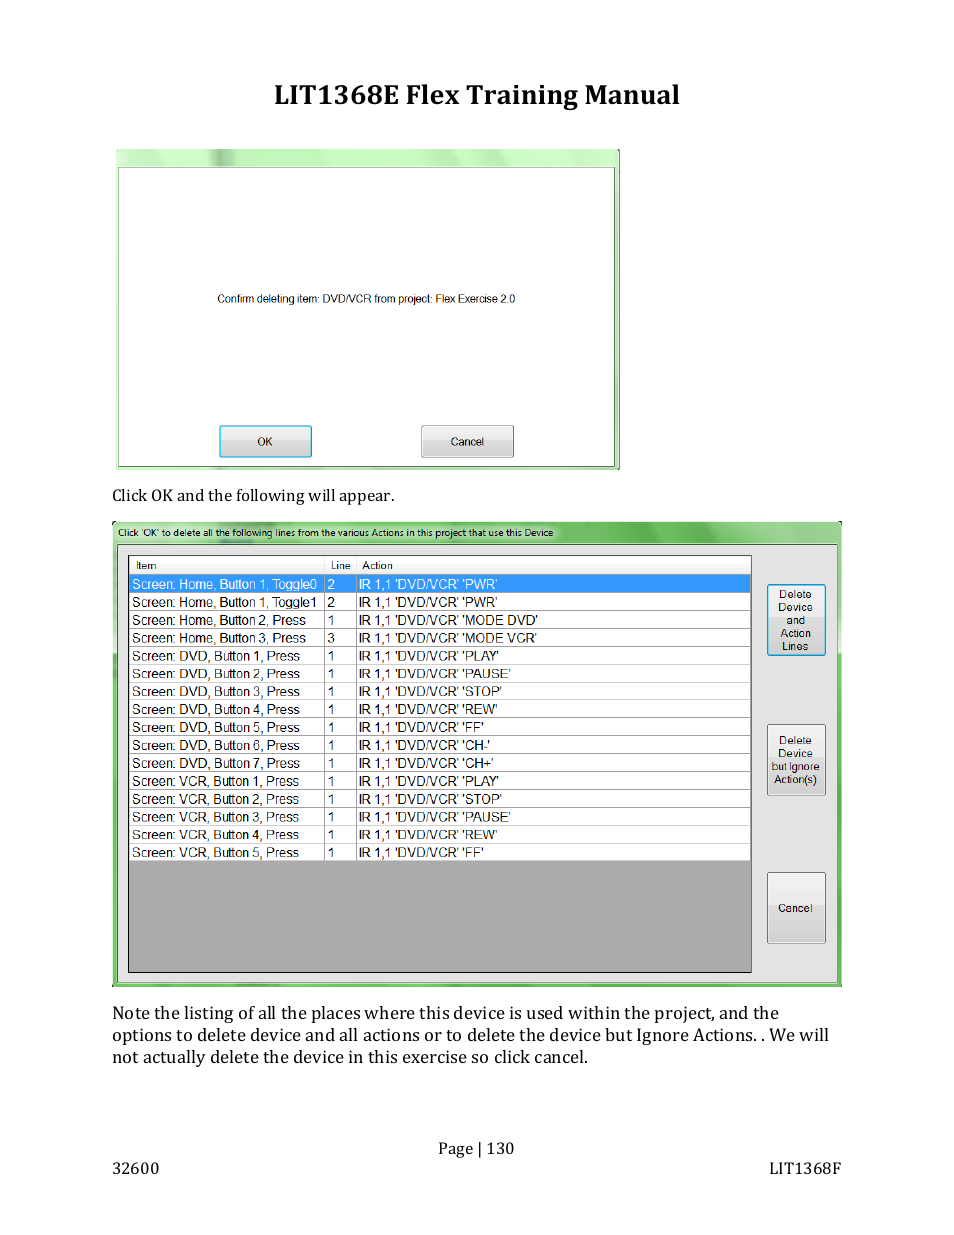Select row Screen: DVD, Button 5, Press
This screenshot has width=954, height=1235.
440,728
